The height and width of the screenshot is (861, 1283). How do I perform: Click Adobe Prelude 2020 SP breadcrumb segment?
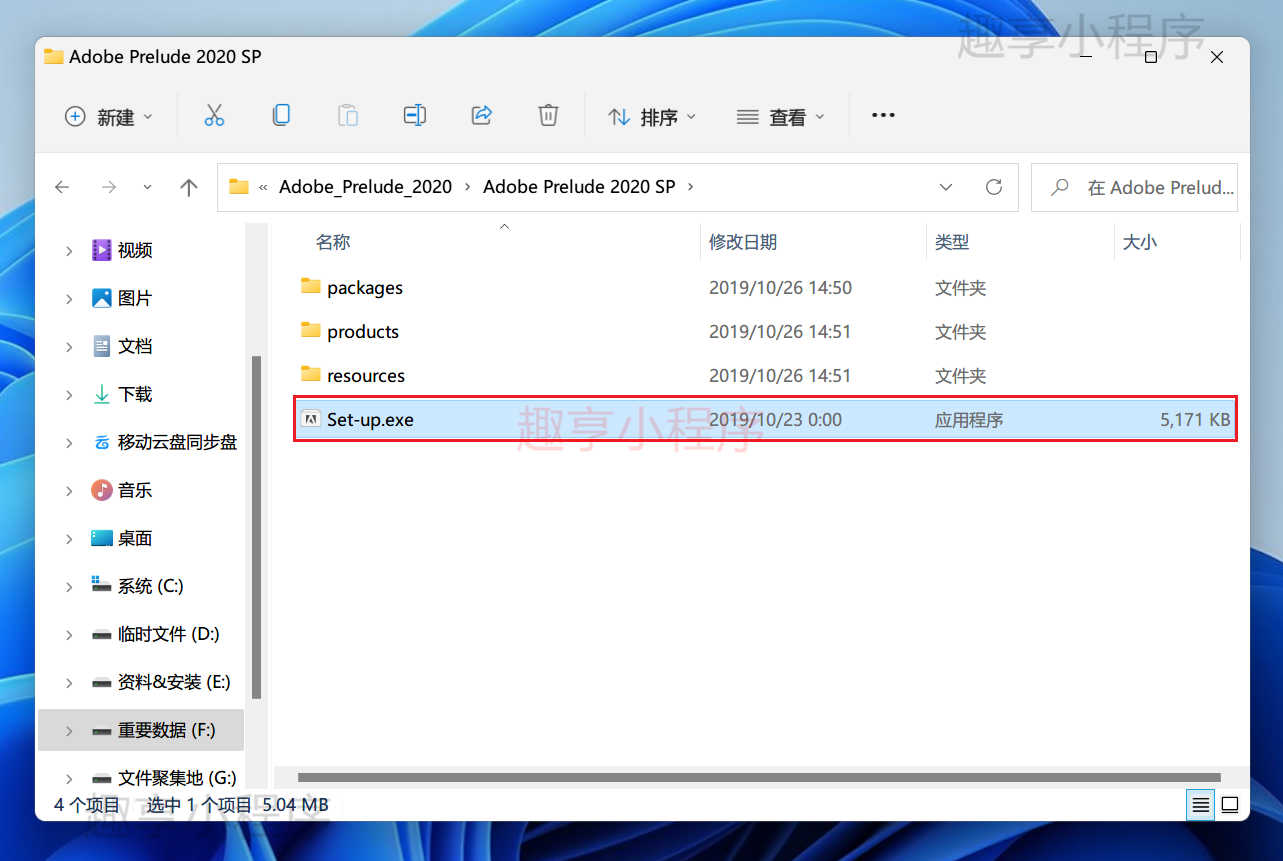click(579, 187)
